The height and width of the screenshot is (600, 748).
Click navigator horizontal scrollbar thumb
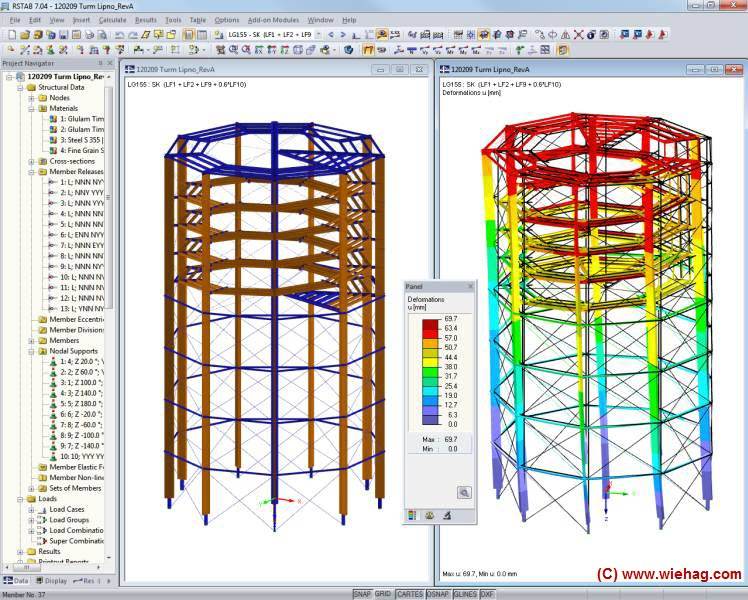(x=26, y=568)
